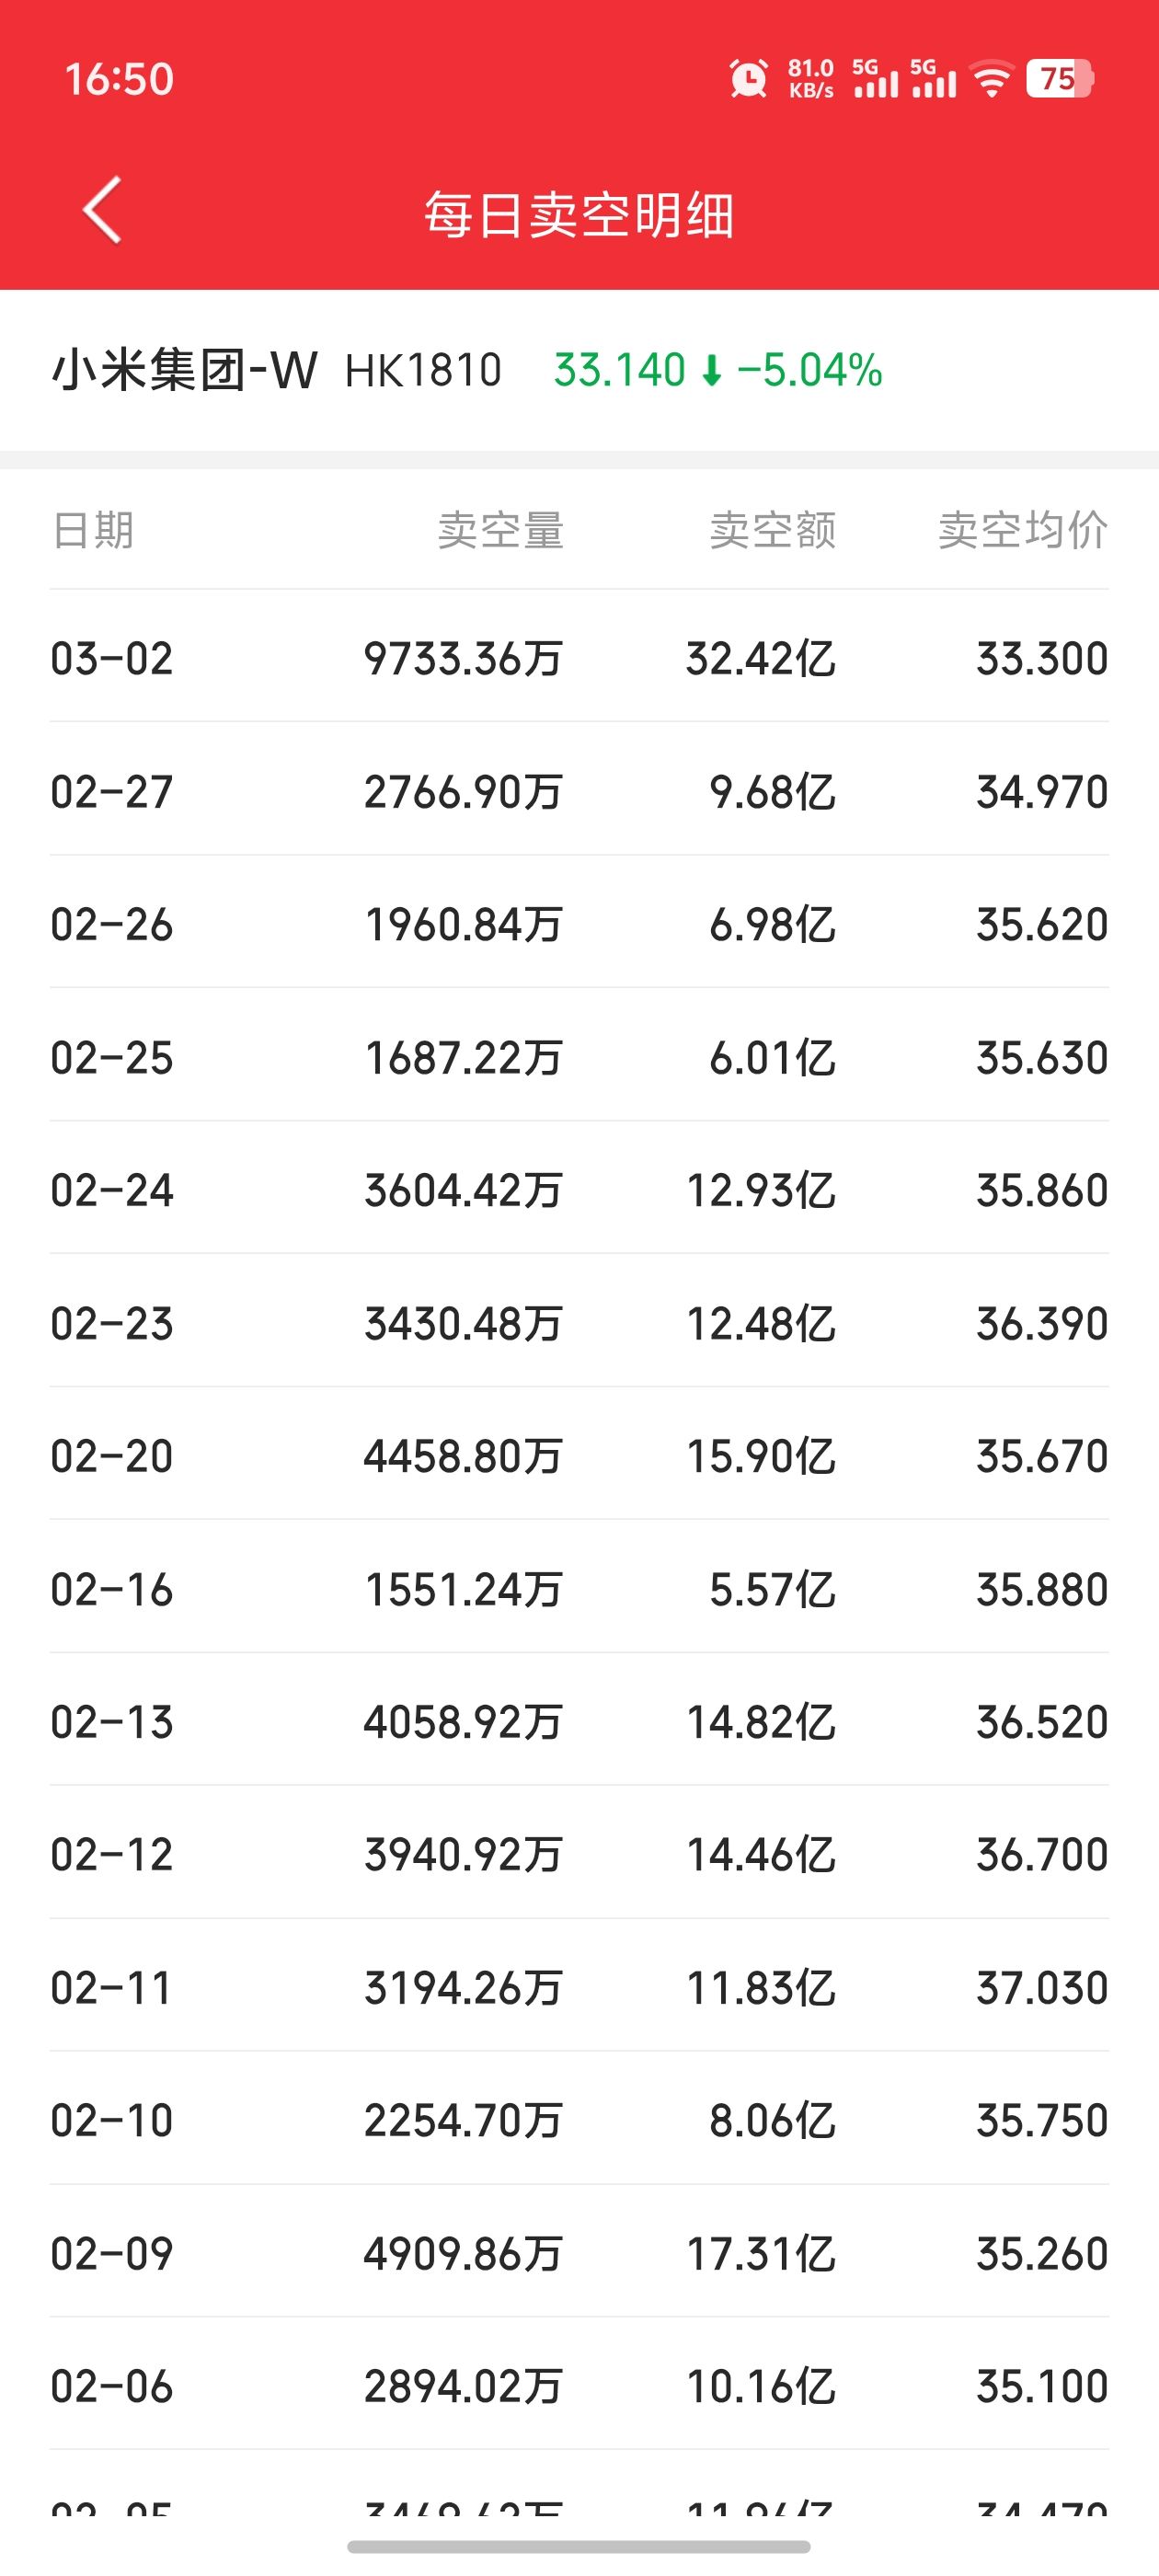This screenshot has width=1159, height=2576.
Task: Tap the battery level indicator
Action: [x=1059, y=79]
